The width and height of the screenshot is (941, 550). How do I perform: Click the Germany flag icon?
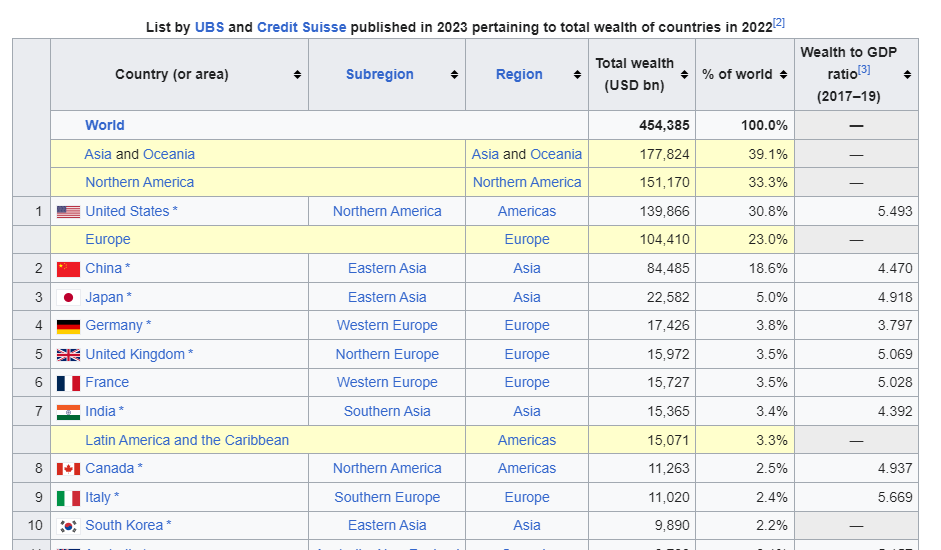coord(68,326)
